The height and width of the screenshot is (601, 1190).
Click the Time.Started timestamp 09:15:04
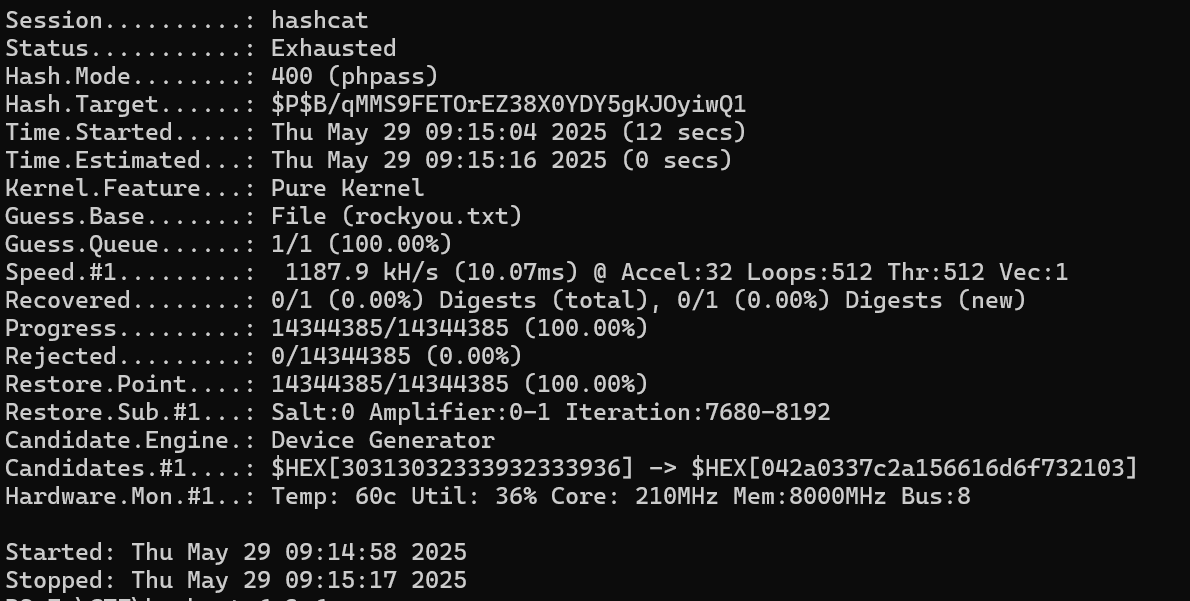pyautogui.click(x=480, y=133)
